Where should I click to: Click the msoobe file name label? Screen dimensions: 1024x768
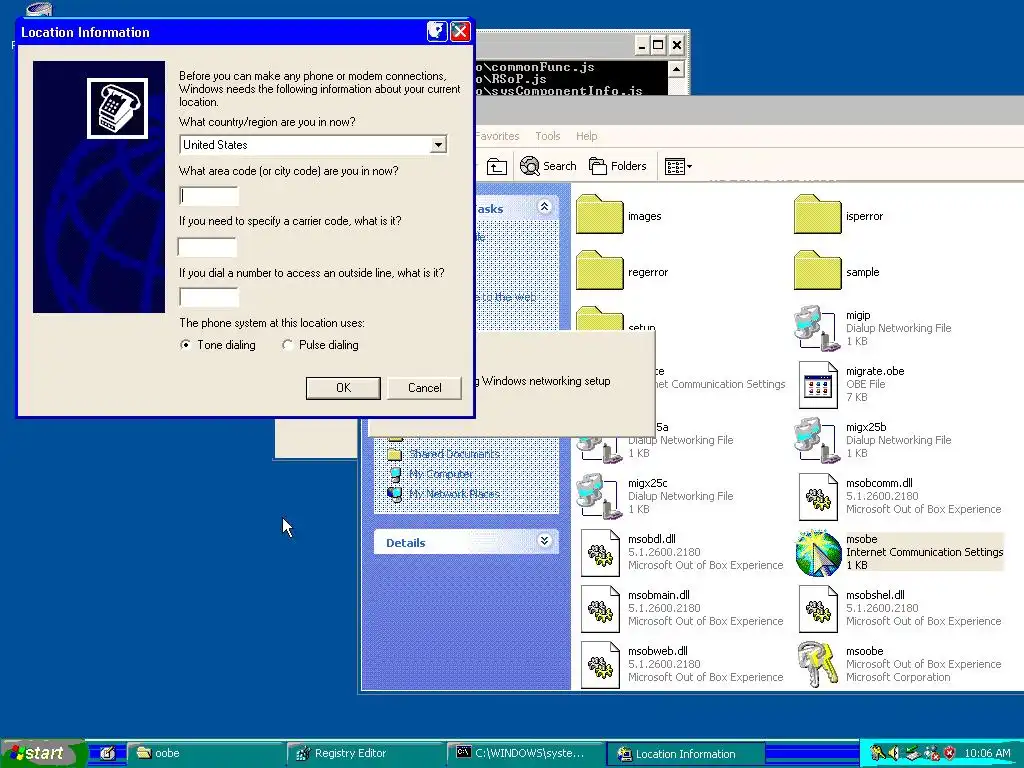pos(865,651)
